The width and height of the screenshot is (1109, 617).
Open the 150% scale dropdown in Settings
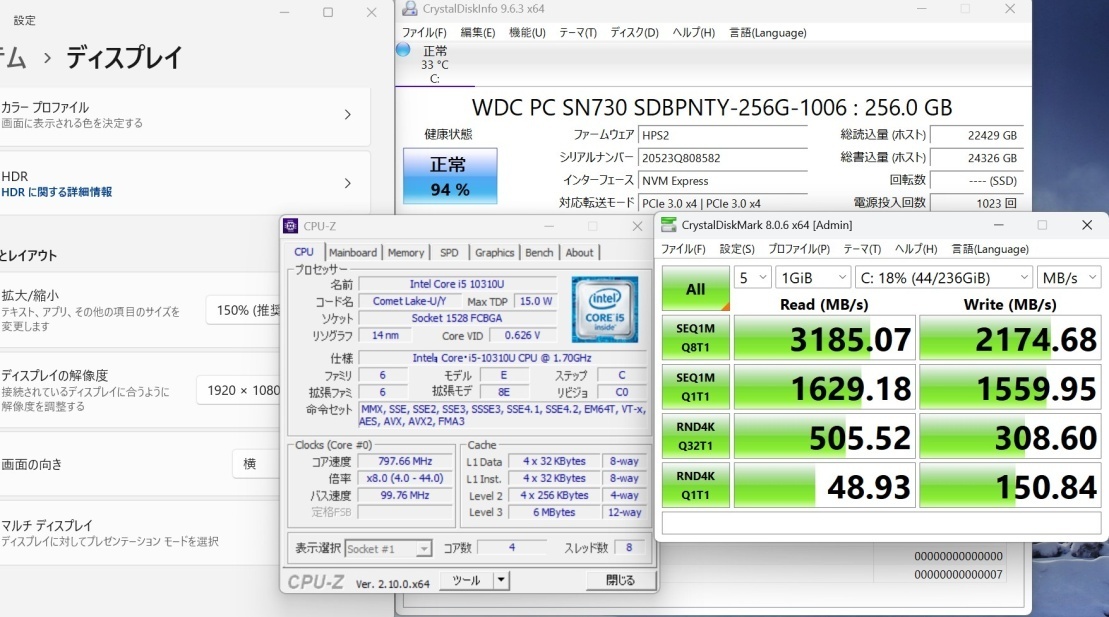point(245,310)
